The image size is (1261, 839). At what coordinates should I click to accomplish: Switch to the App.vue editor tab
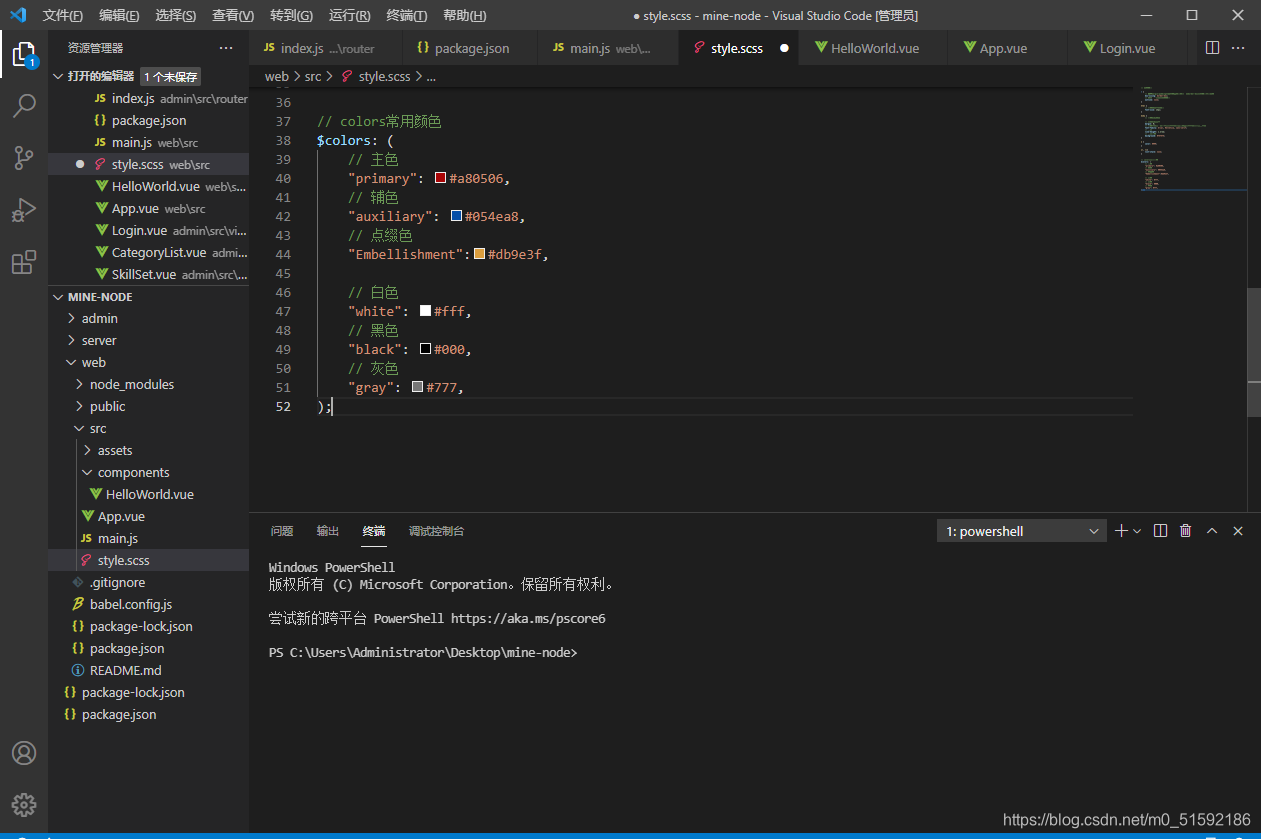pos(1002,48)
